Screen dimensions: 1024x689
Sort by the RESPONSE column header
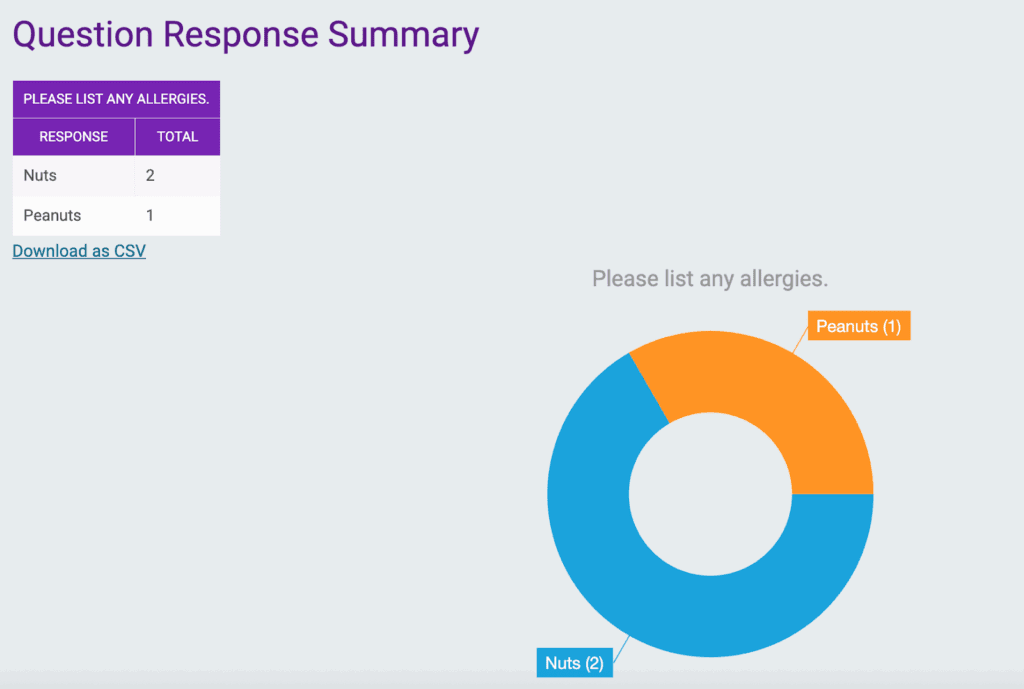point(73,136)
